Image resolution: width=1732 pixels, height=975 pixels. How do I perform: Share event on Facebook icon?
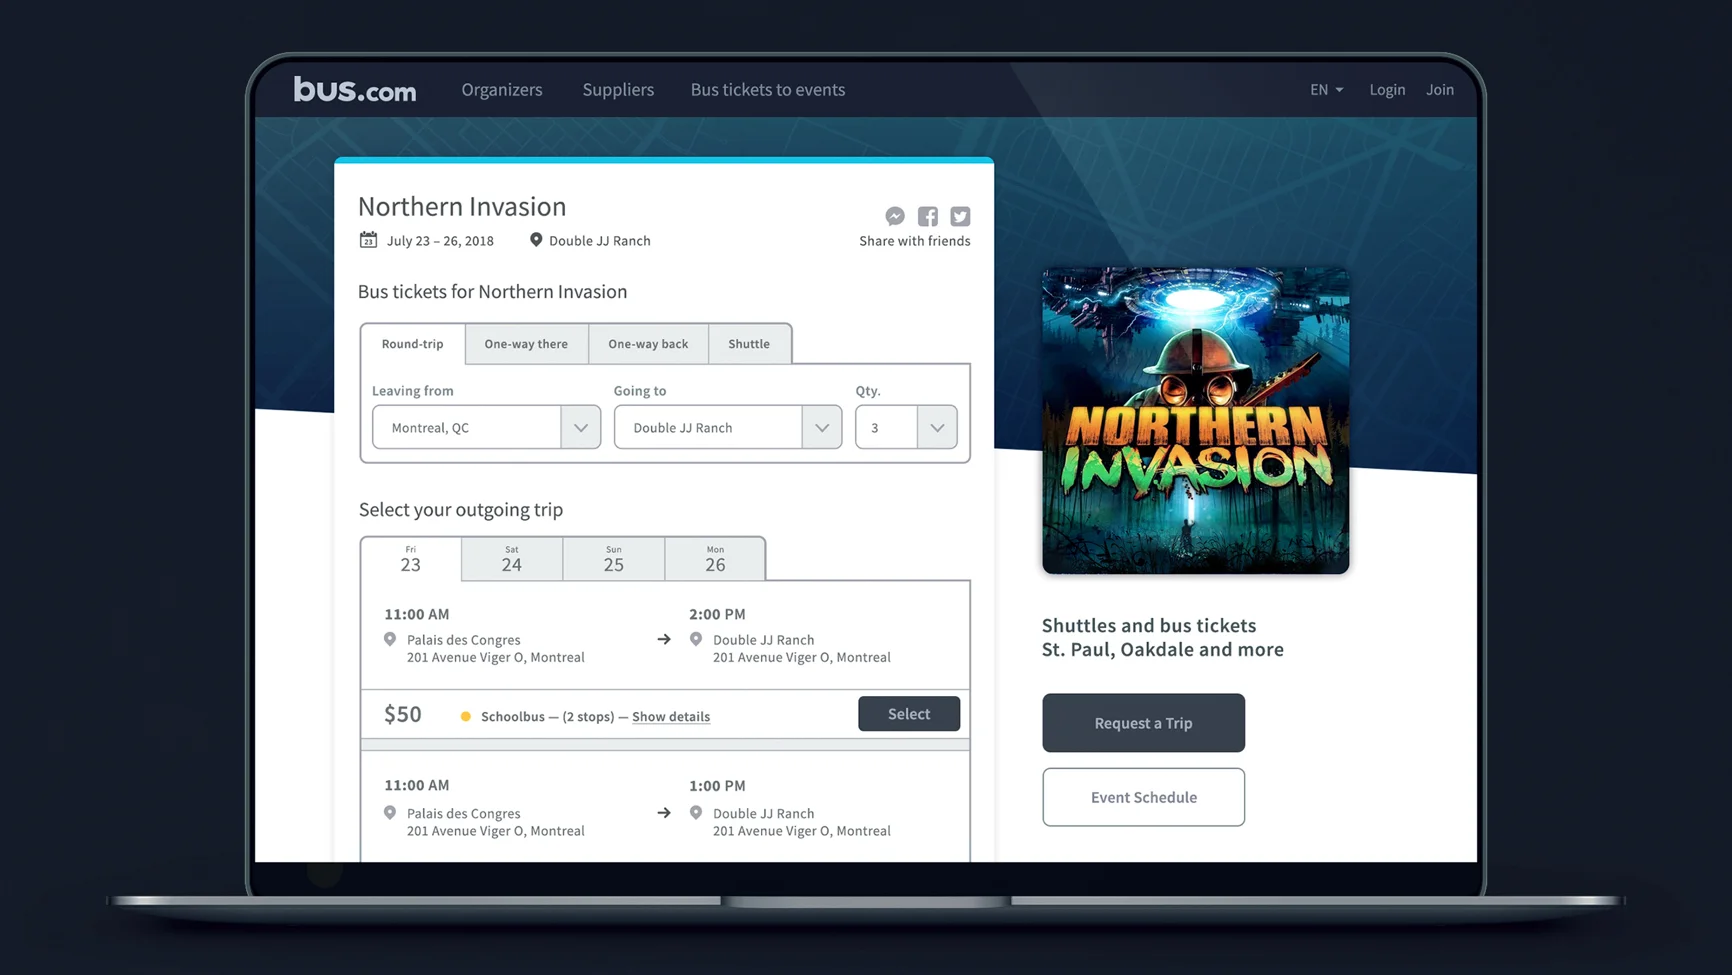pos(928,216)
